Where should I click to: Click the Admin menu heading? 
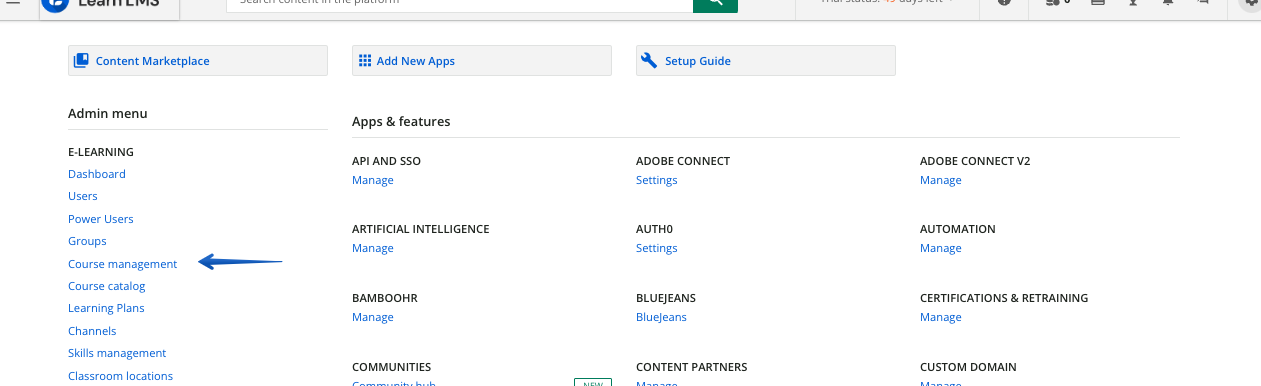108,113
